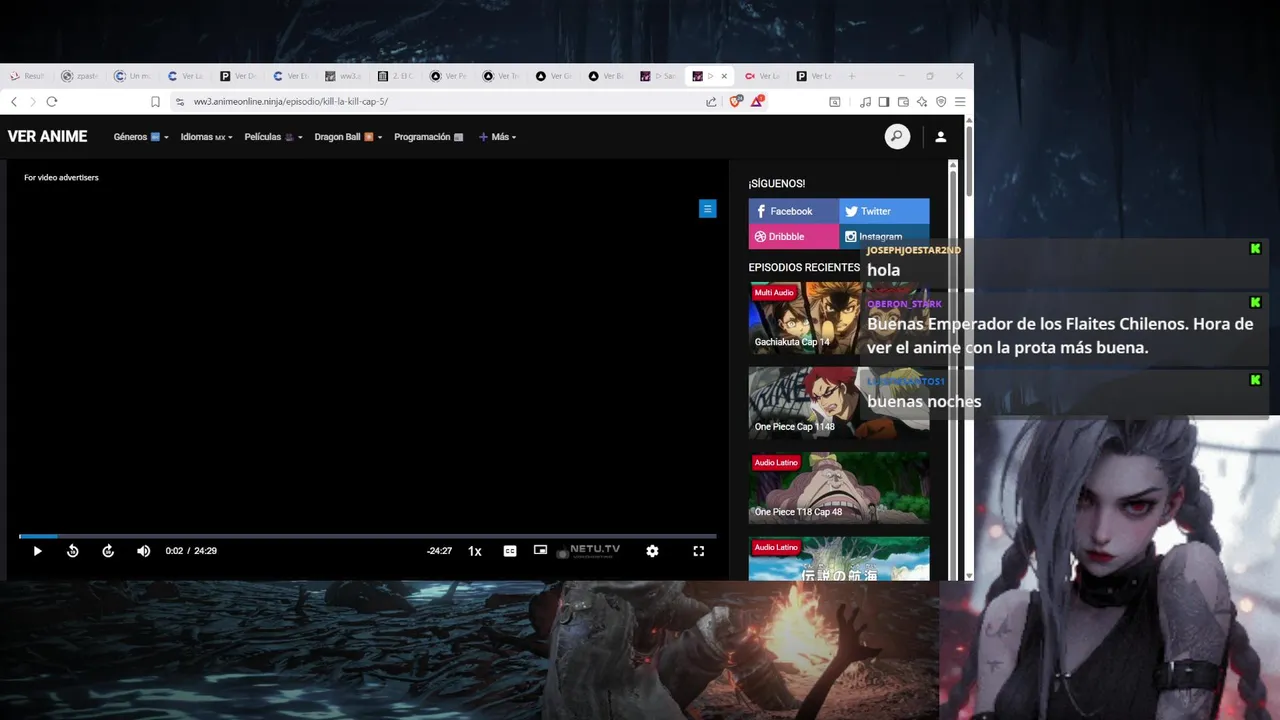Open site search magnifier icon
Viewport: 1280px width, 720px height.
(x=897, y=137)
